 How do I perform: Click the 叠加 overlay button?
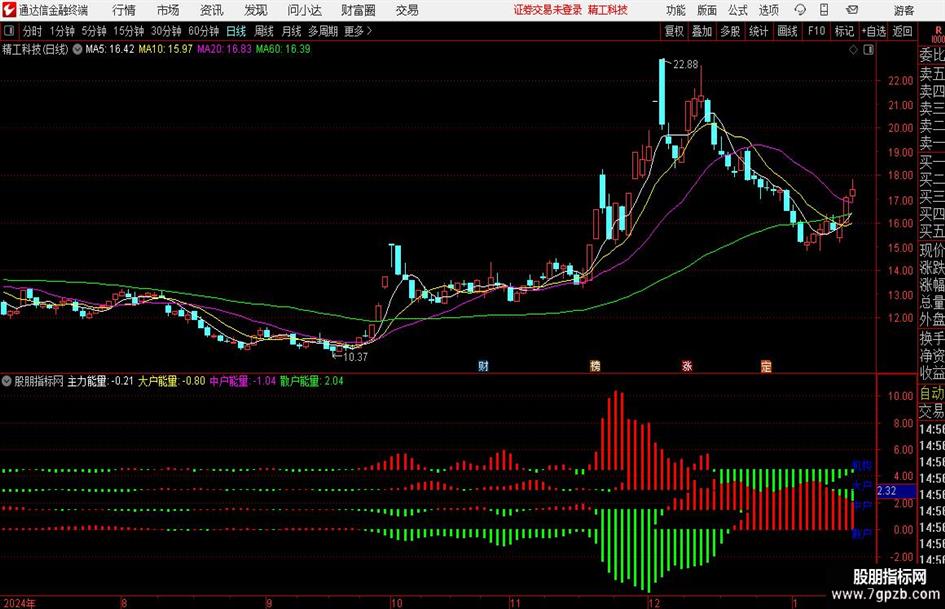click(702, 31)
